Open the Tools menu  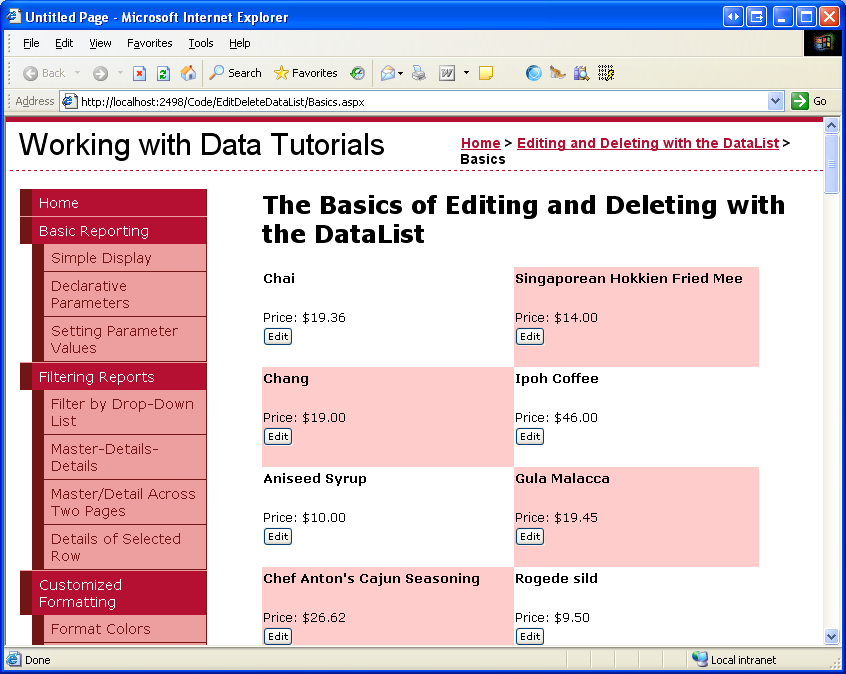point(201,43)
